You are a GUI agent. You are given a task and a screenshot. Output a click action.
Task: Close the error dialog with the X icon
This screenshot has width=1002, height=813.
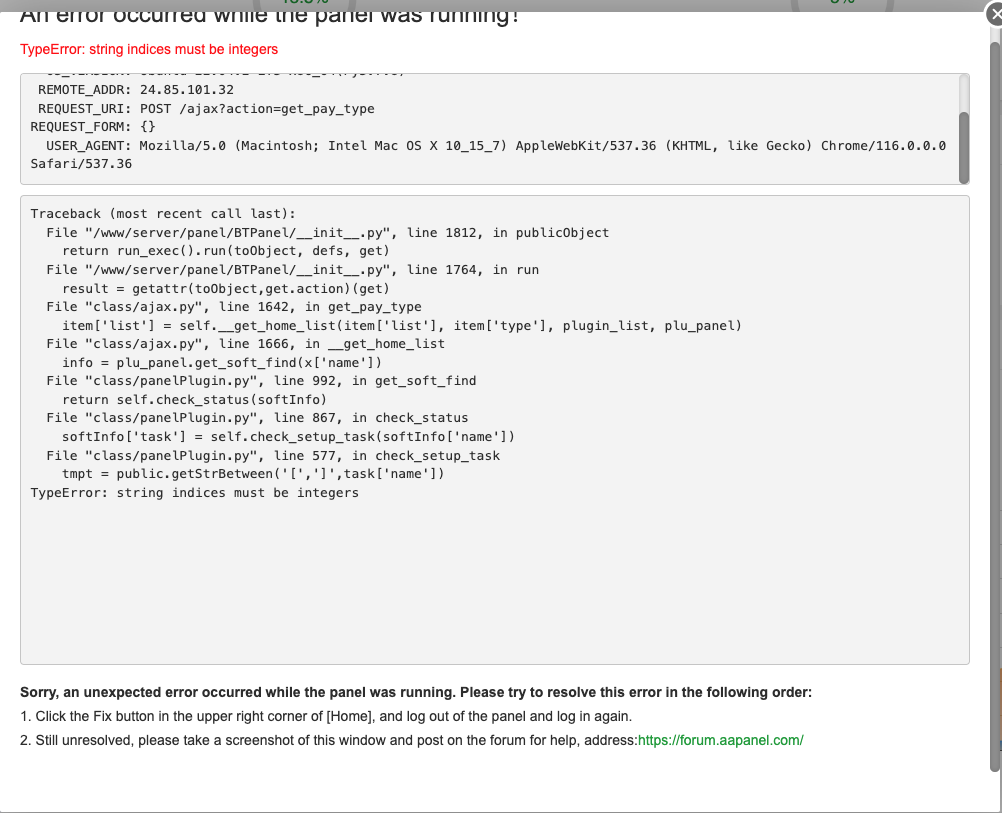[995, 13]
